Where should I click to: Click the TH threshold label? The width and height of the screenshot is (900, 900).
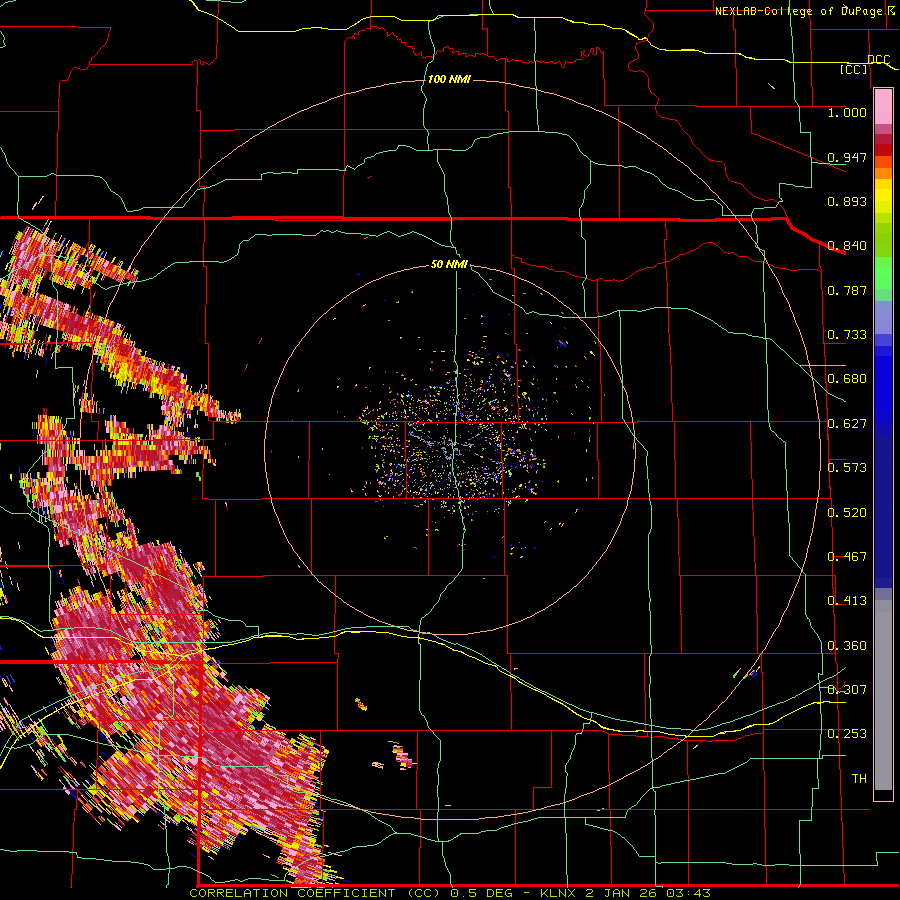[x=859, y=779]
